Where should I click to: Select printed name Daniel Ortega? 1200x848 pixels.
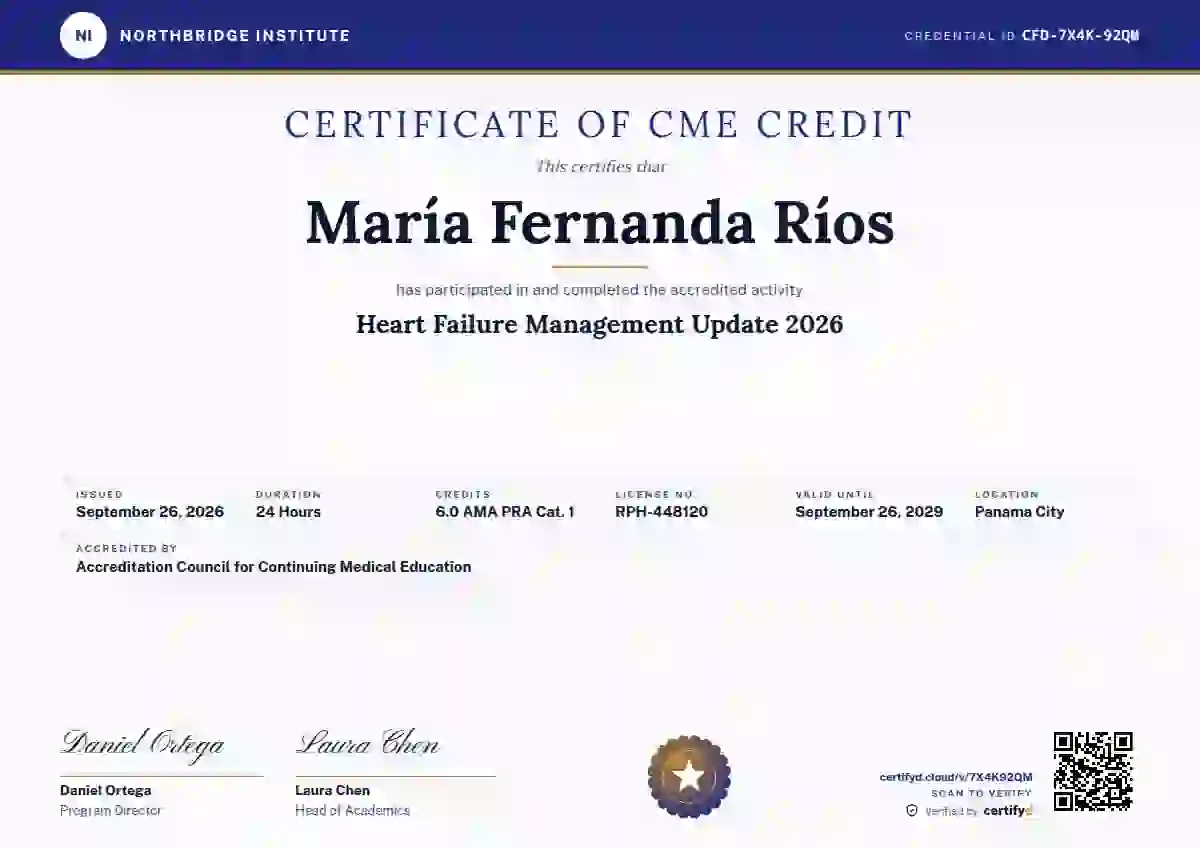point(106,791)
